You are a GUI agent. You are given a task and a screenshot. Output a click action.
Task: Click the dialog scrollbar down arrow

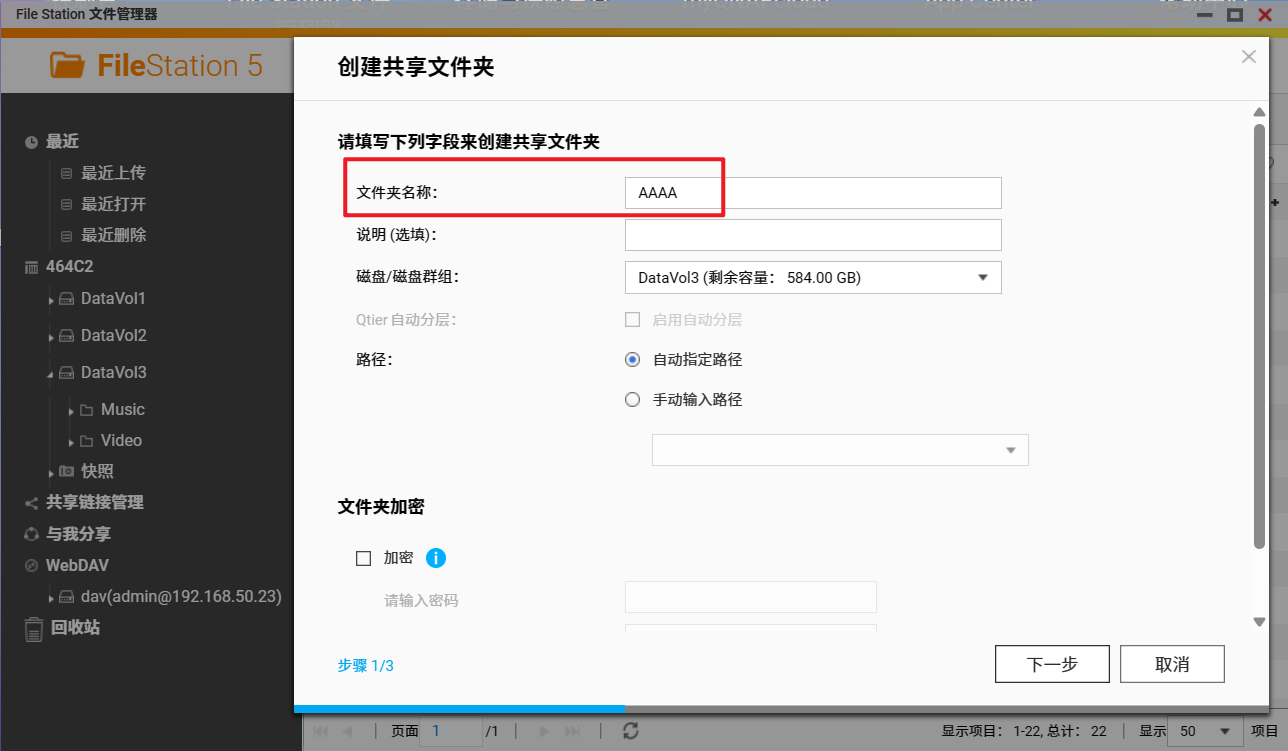[x=1259, y=622]
